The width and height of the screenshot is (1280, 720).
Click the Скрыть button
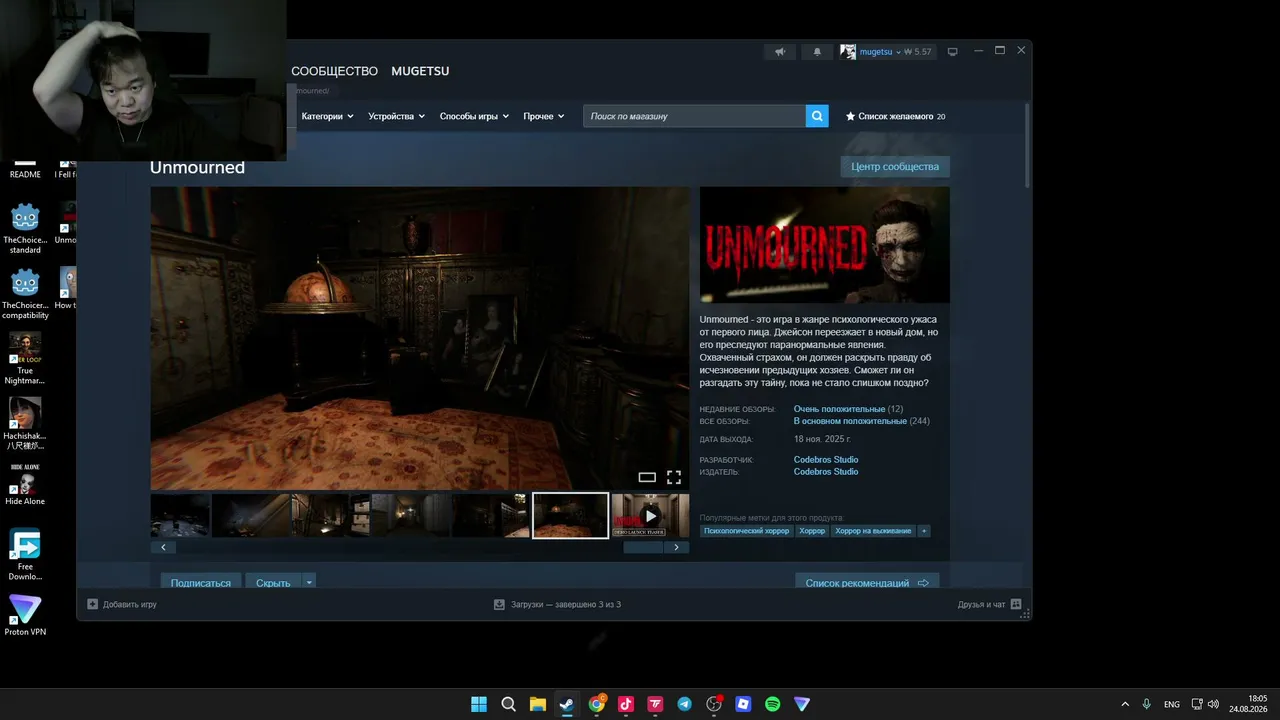(273, 582)
